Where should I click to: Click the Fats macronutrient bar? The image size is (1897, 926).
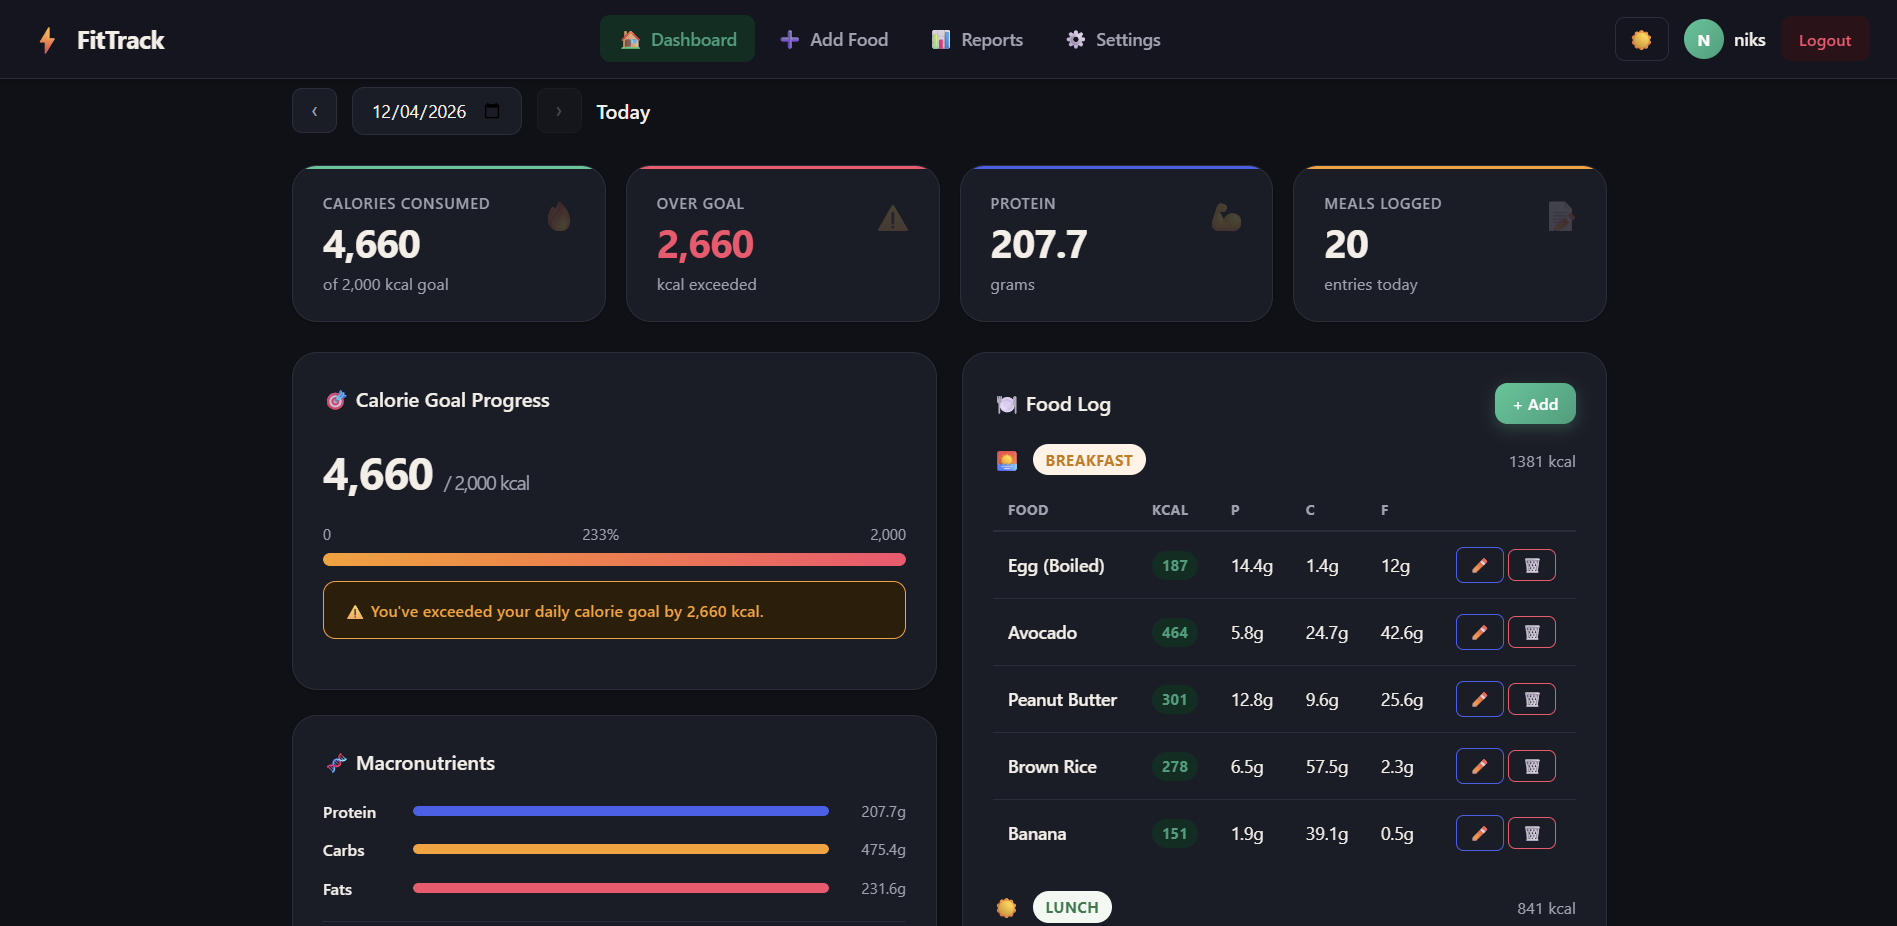pos(621,888)
